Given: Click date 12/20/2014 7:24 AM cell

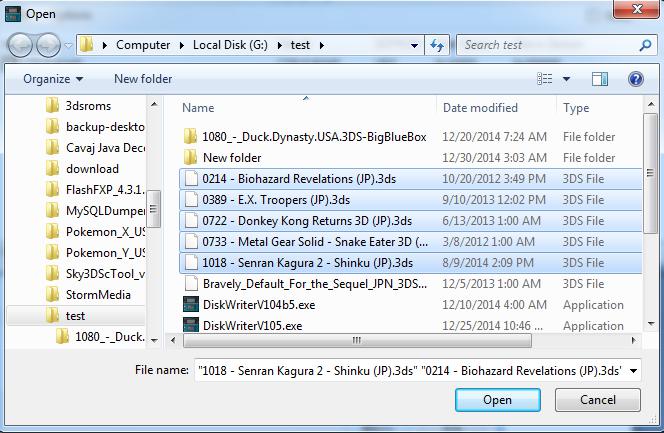Looking at the screenshot, I should pos(494,137).
